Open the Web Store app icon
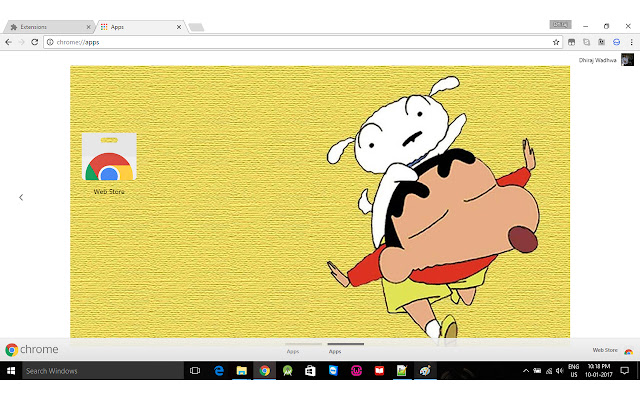This screenshot has width=640, height=400. tap(109, 158)
